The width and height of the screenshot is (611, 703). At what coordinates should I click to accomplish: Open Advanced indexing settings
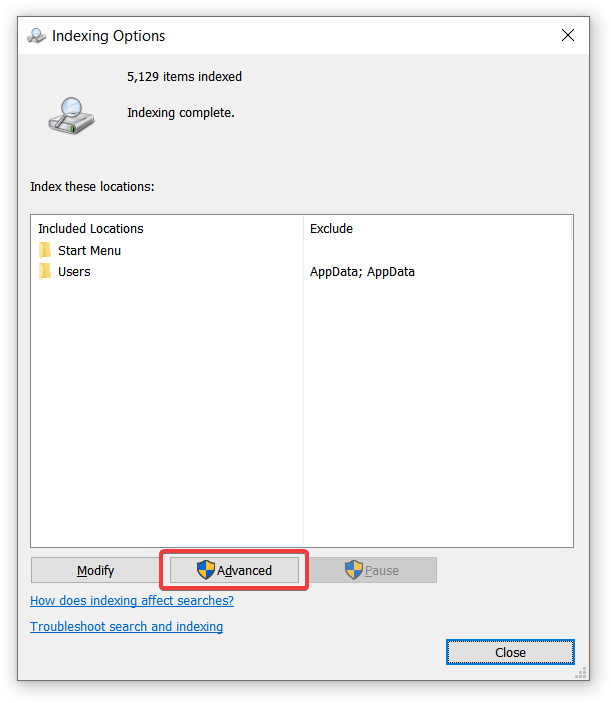click(x=234, y=570)
